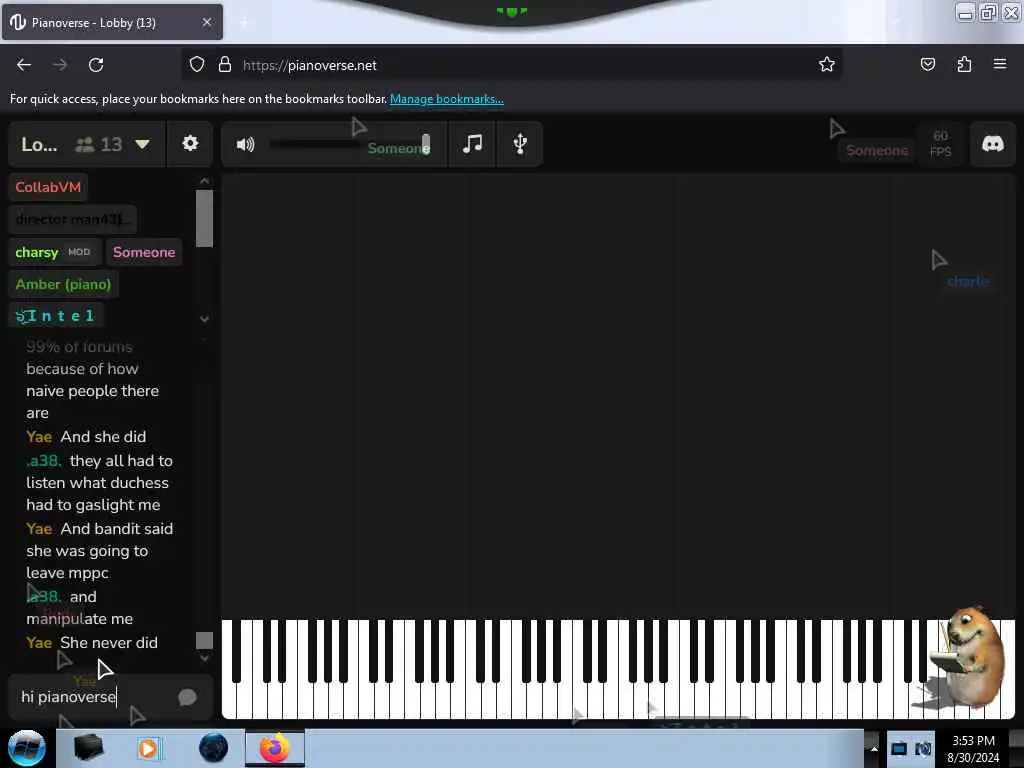Open the music note sound menu
Screen dimensions: 1024x768
[x=472, y=144]
